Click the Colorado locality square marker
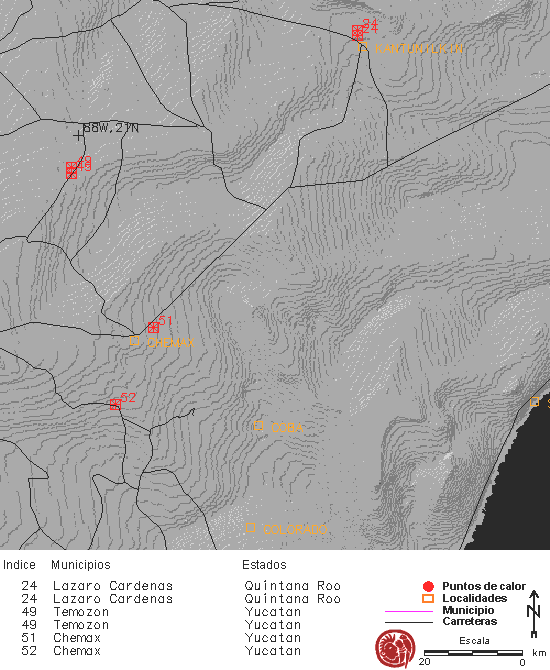The width and height of the screenshot is (550, 670). [x=250, y=528]
